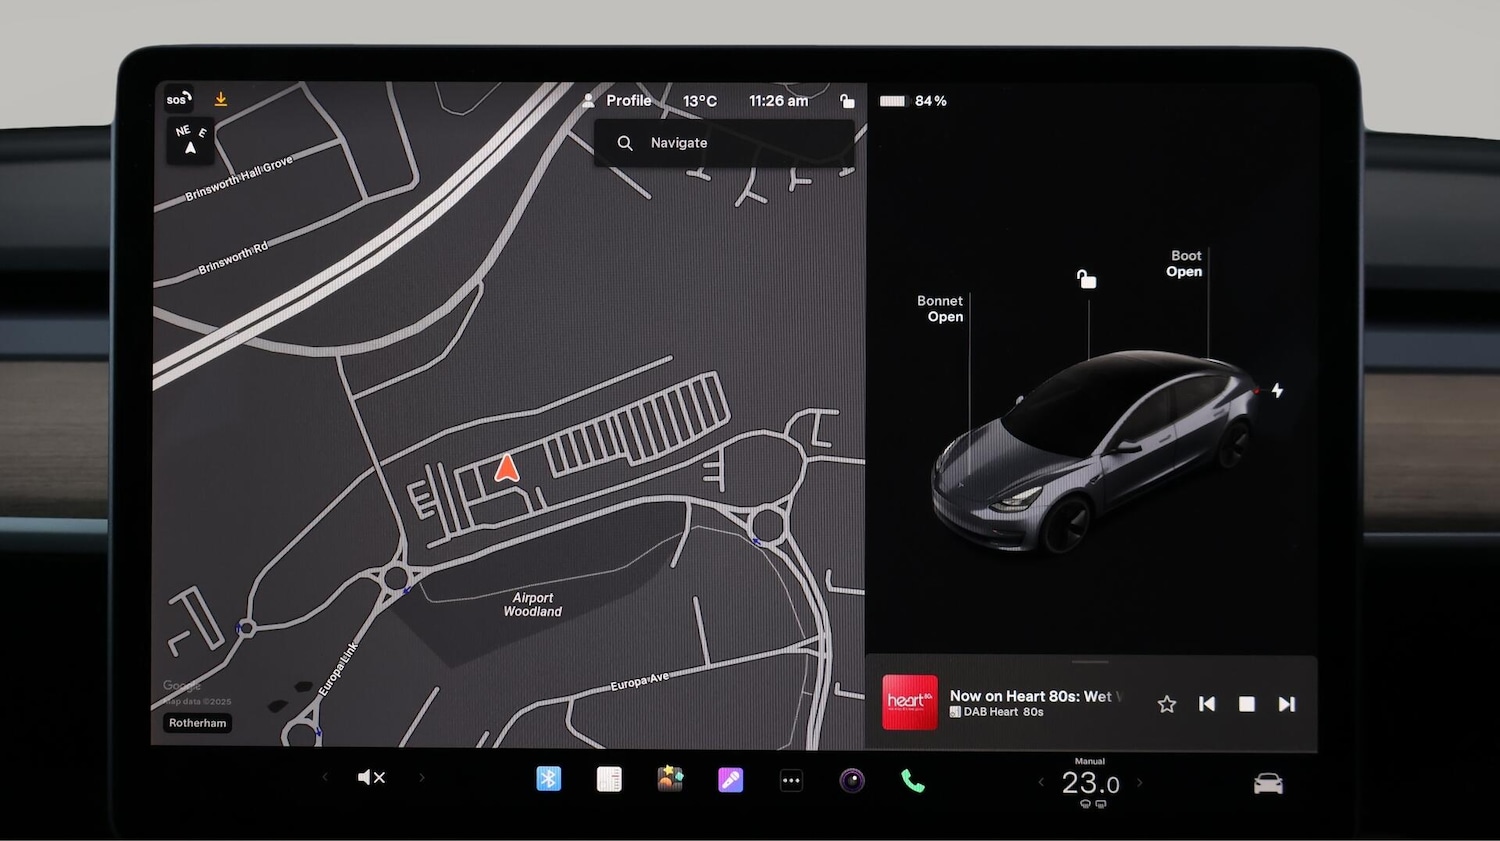Skip to the next station in media player

[1287, 705]
